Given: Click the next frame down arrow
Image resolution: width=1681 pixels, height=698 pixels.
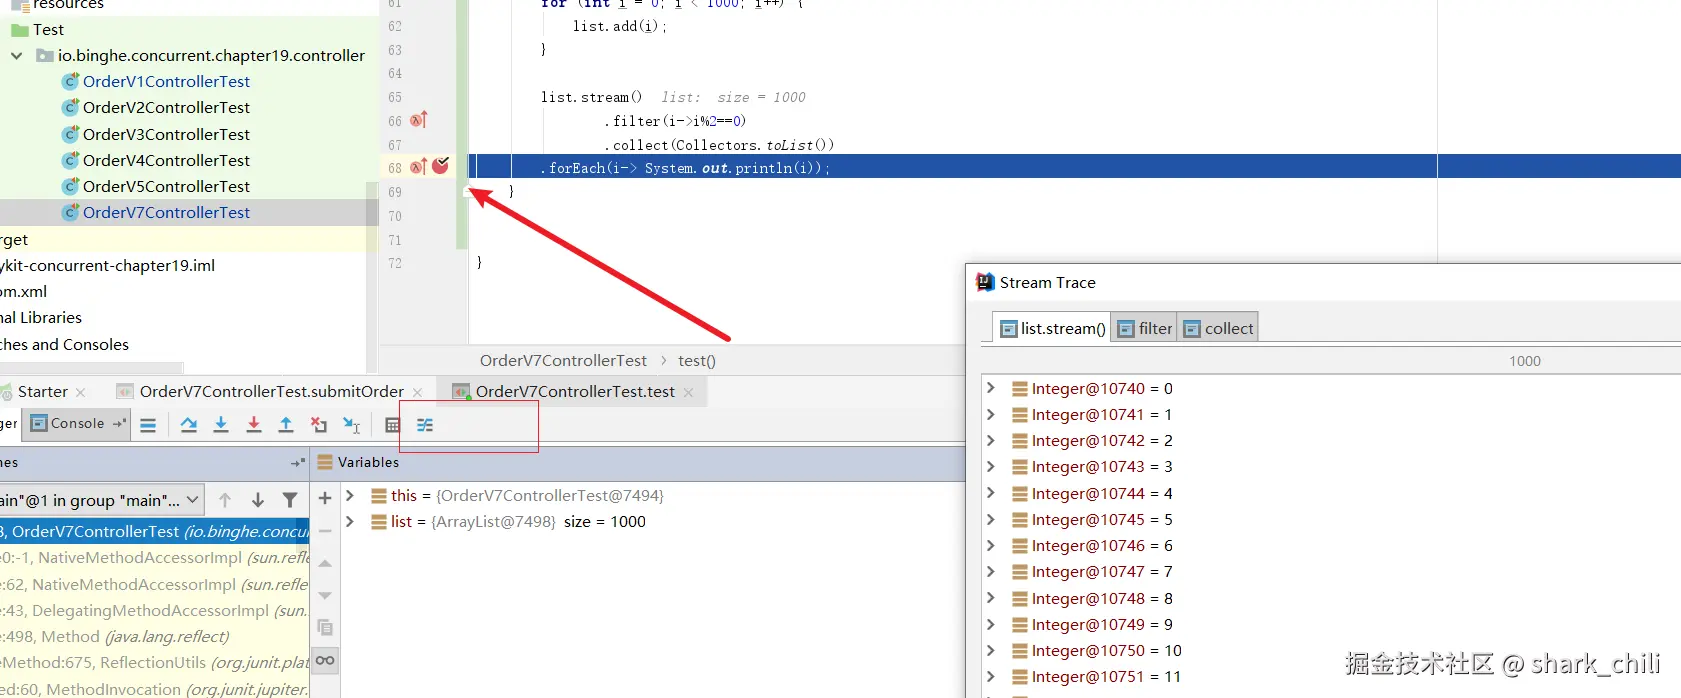Looking at the screenshot, I should click(x=258, y=500).
